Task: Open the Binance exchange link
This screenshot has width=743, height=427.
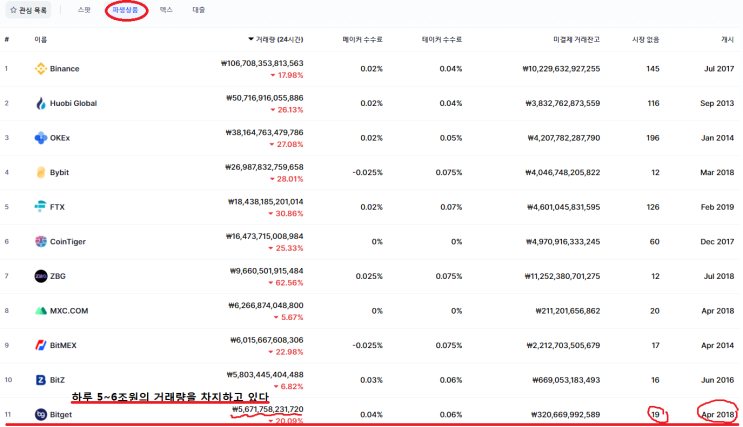Action: (64, 69)
